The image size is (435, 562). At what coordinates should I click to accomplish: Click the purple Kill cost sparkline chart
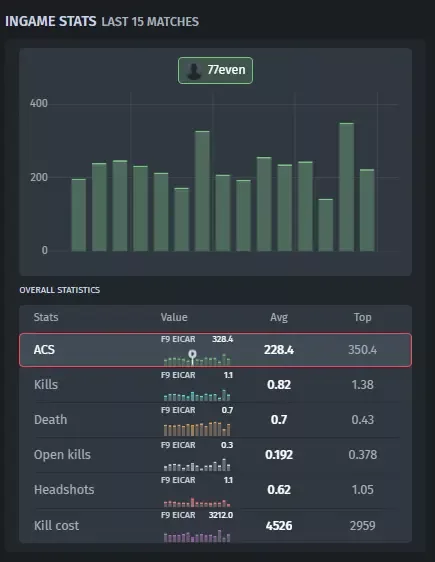pos(197,536)
